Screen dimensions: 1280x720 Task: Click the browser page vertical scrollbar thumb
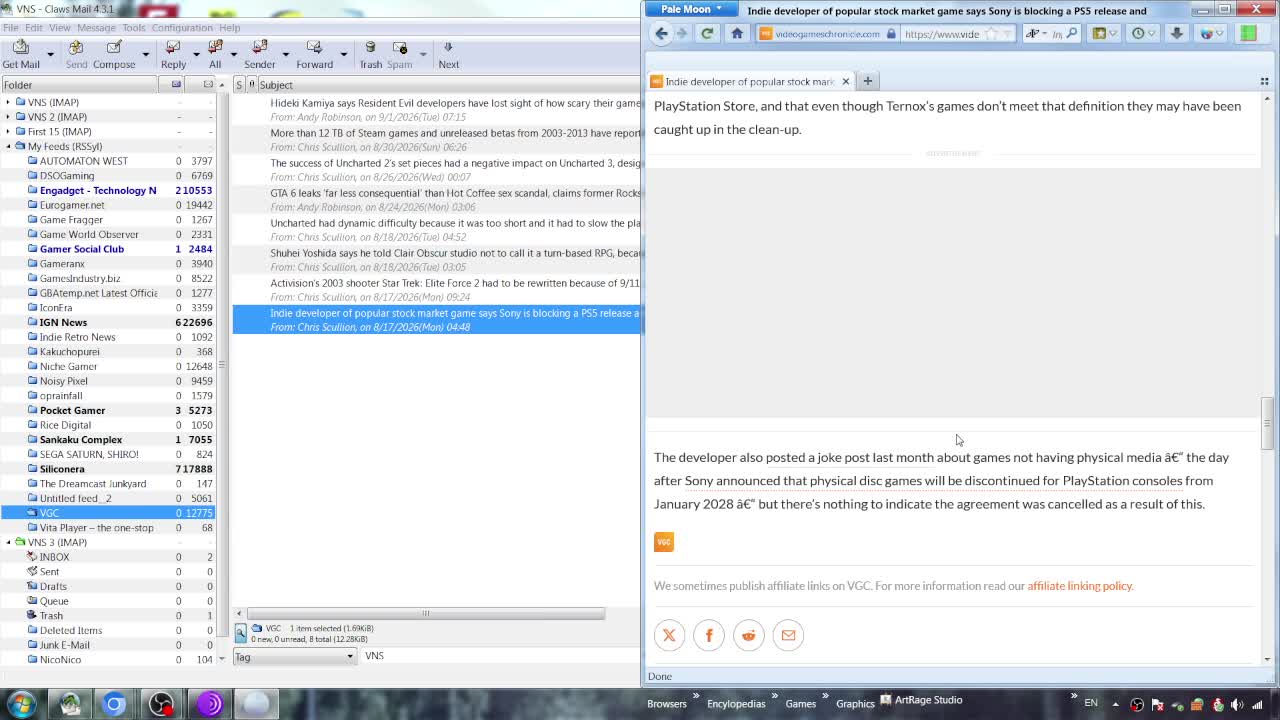point(1267,424)
